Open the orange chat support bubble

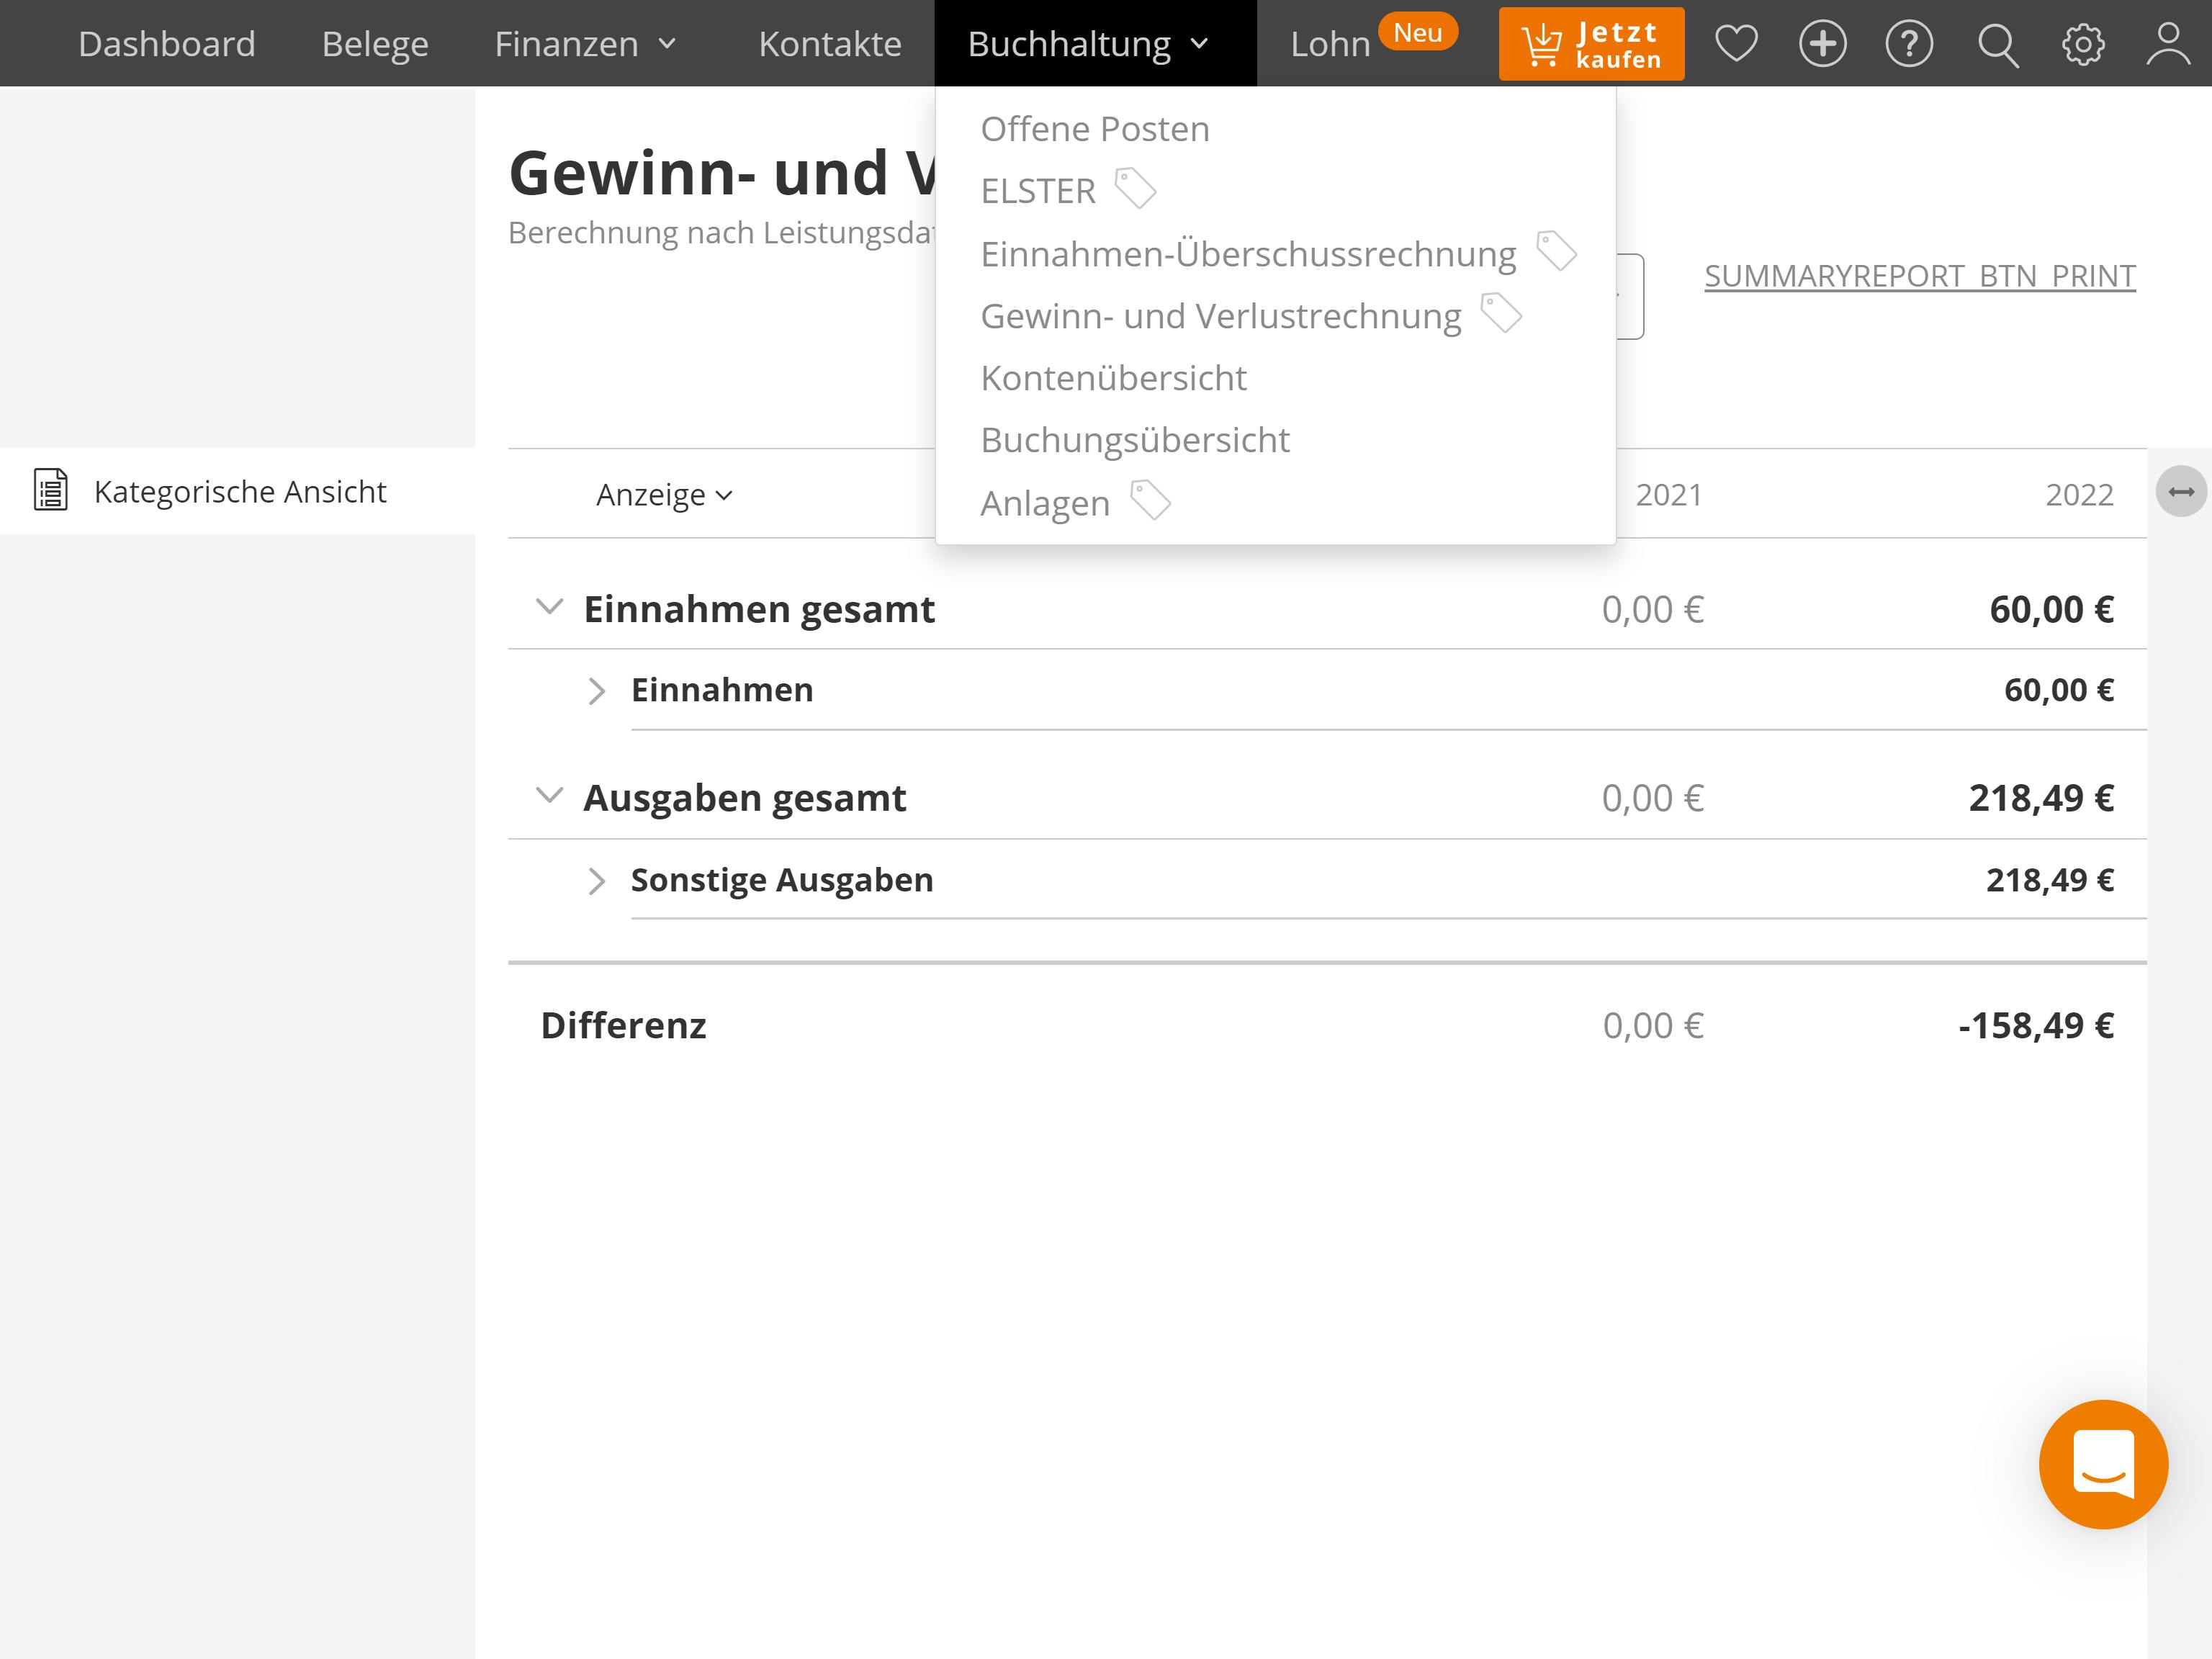[x=2103, y=1464]
